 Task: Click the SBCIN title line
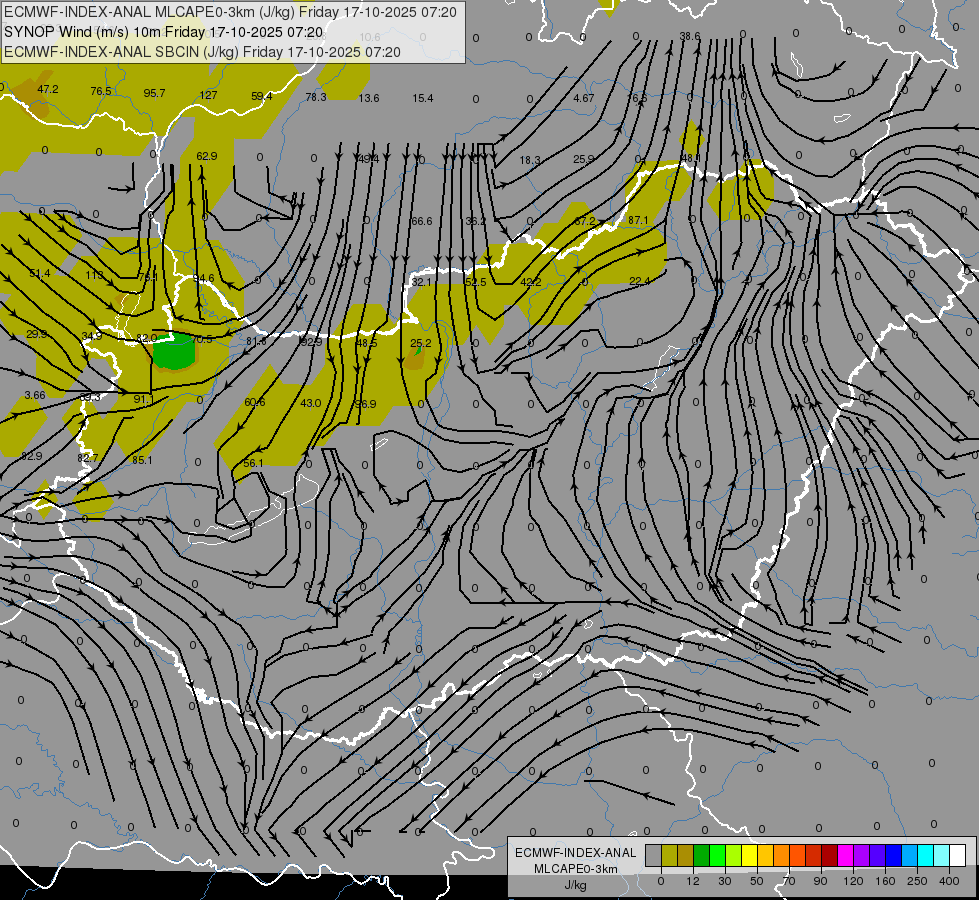coord(202,52)
